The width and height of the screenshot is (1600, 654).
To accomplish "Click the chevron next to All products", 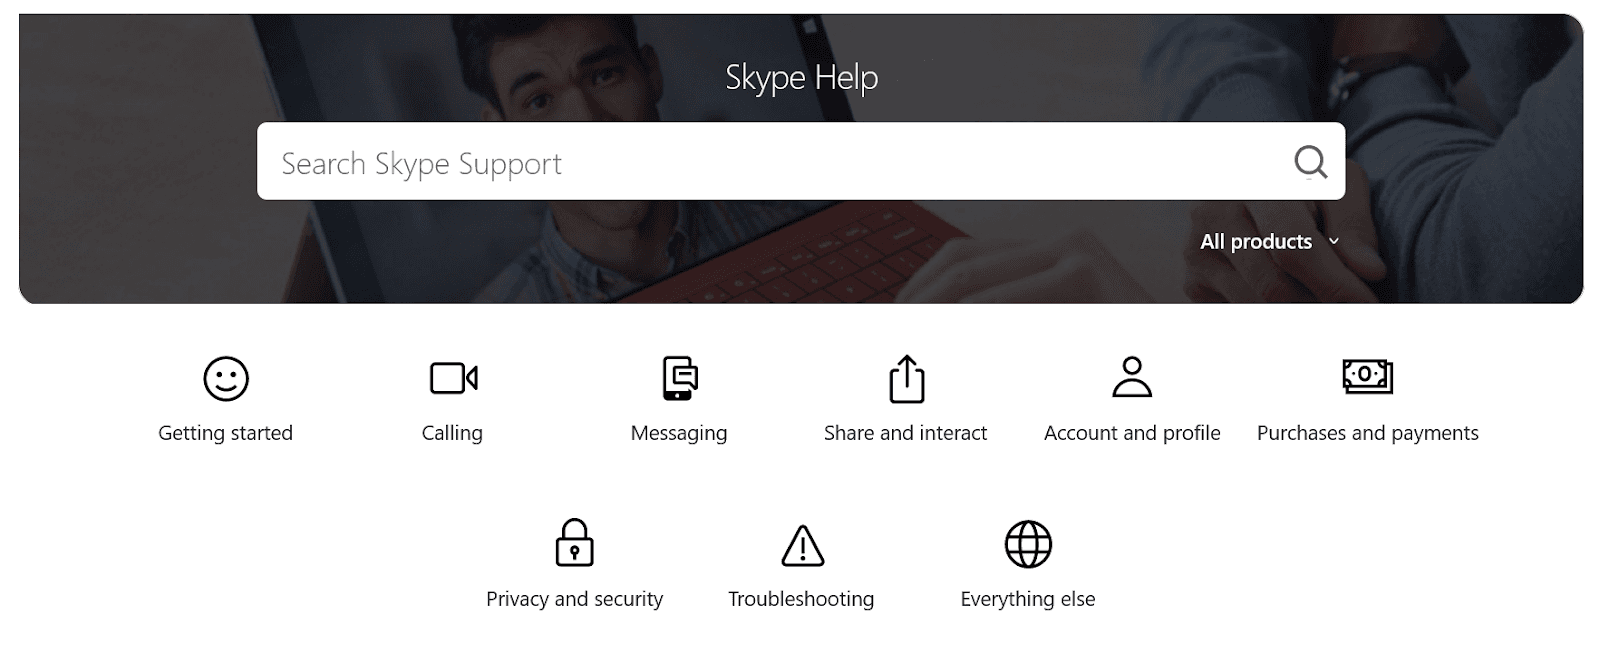I will click(x=1333, y=242).
